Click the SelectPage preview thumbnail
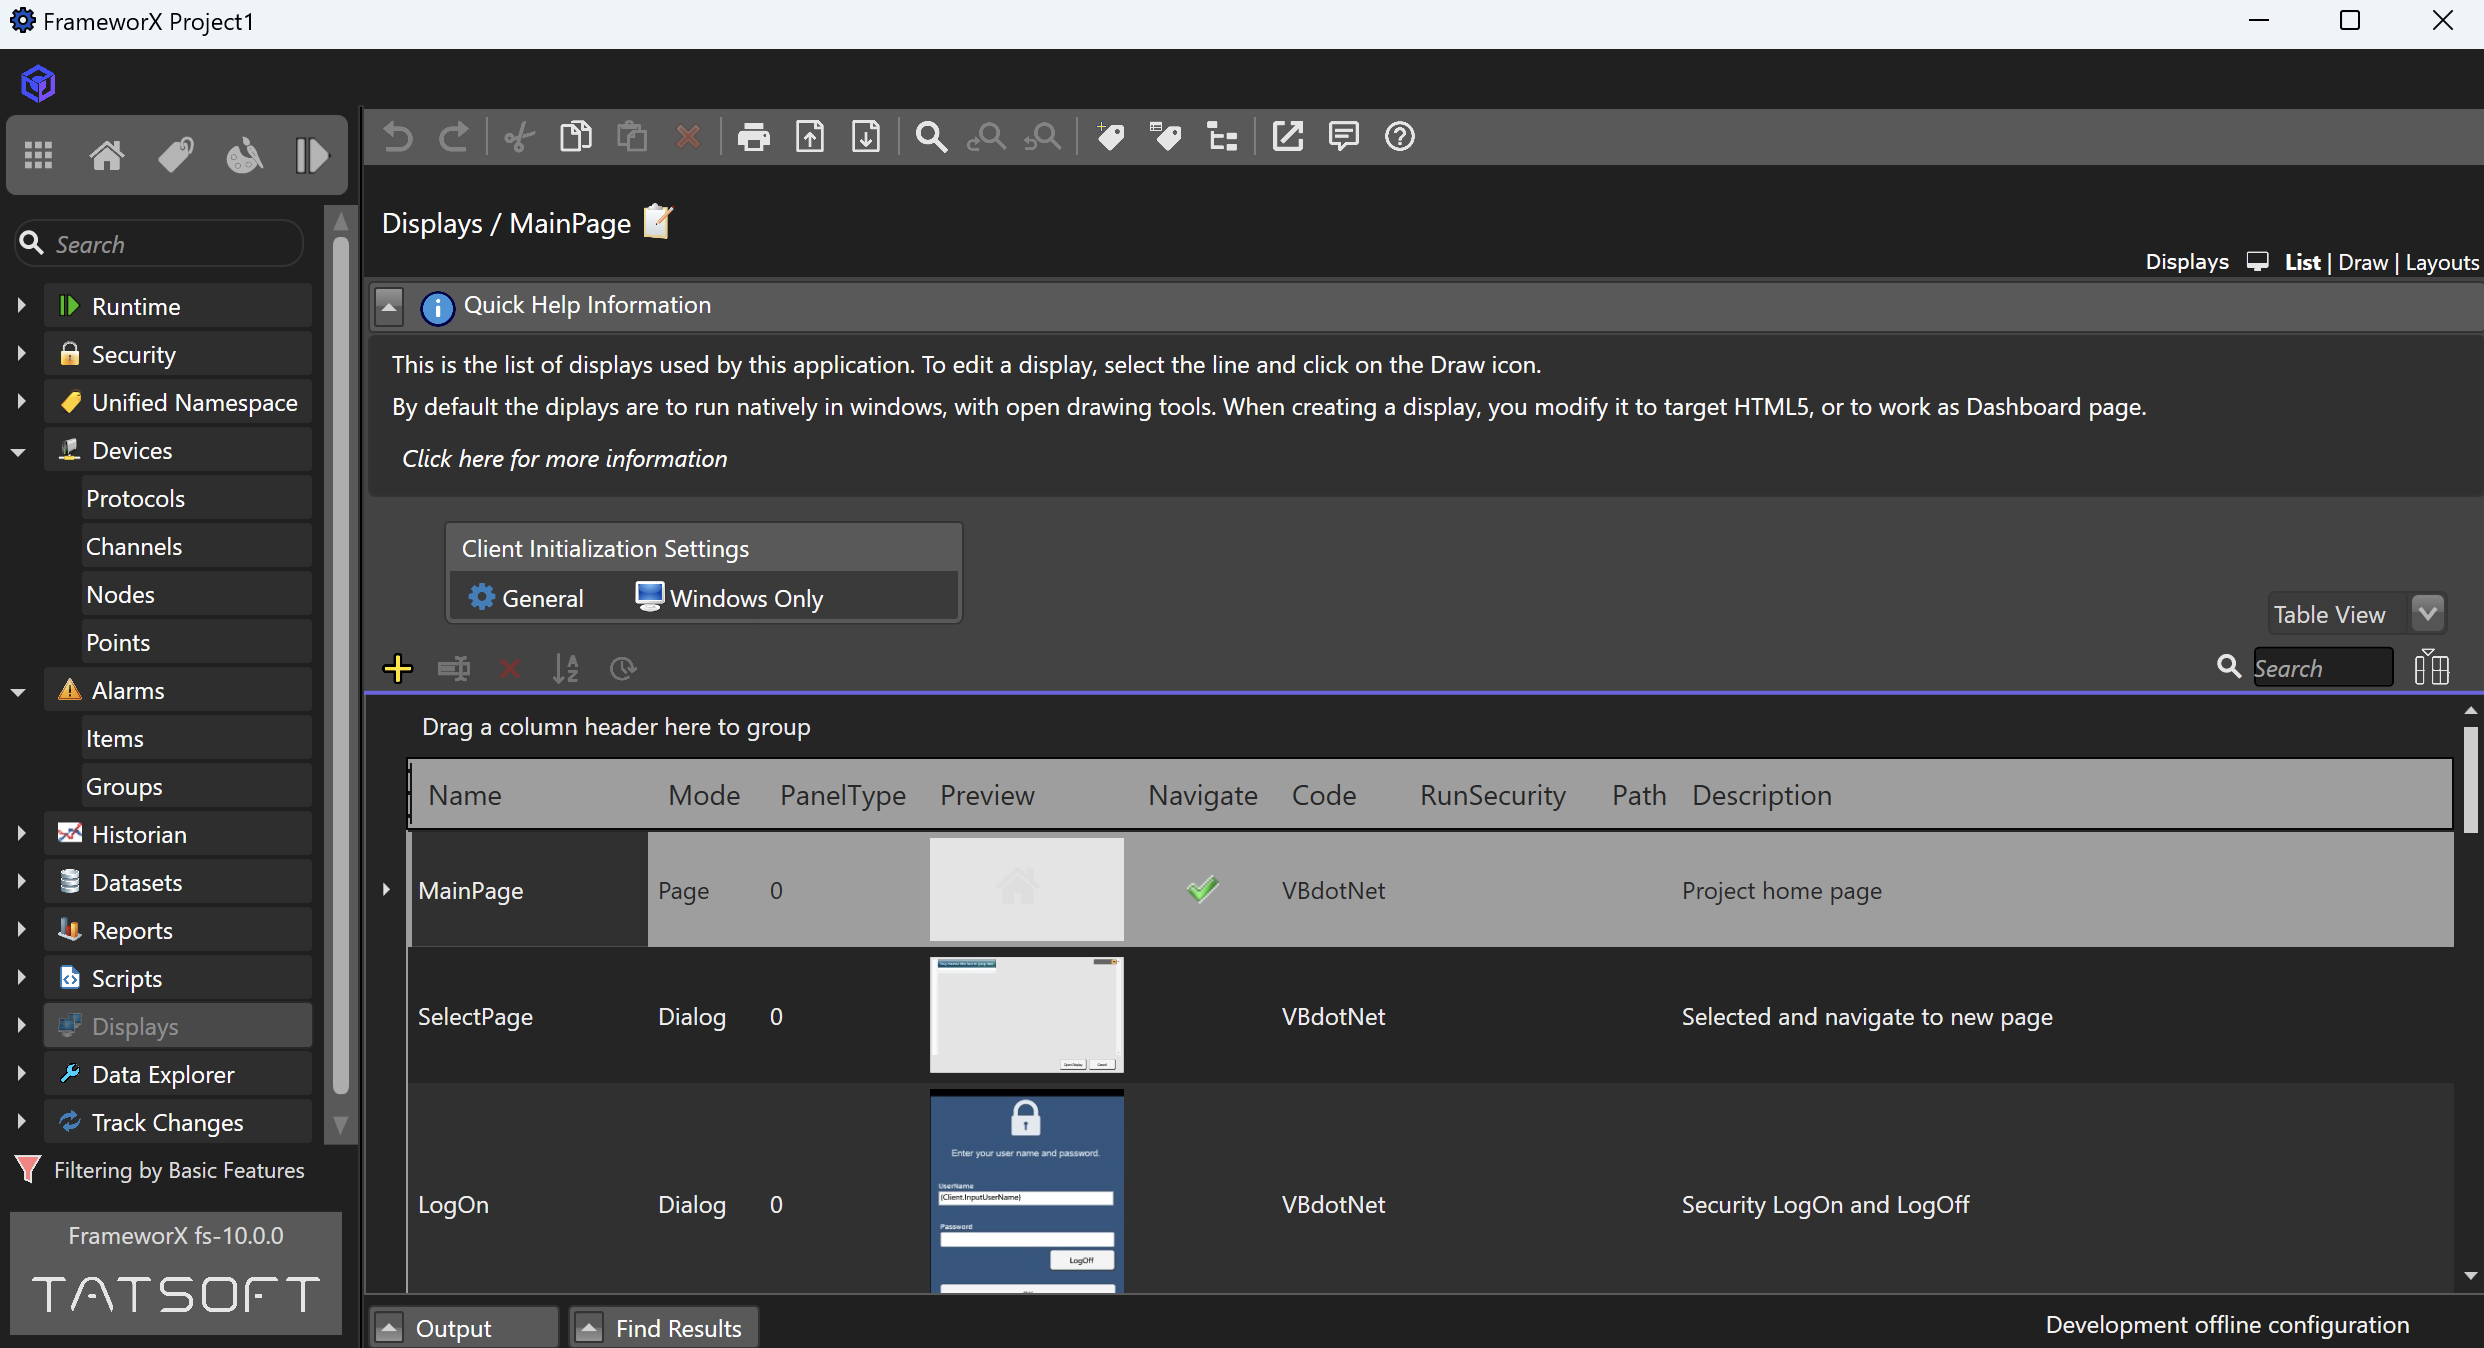The width and height of the screenshot is (2484, 1348). (x=1027, y=1015)
